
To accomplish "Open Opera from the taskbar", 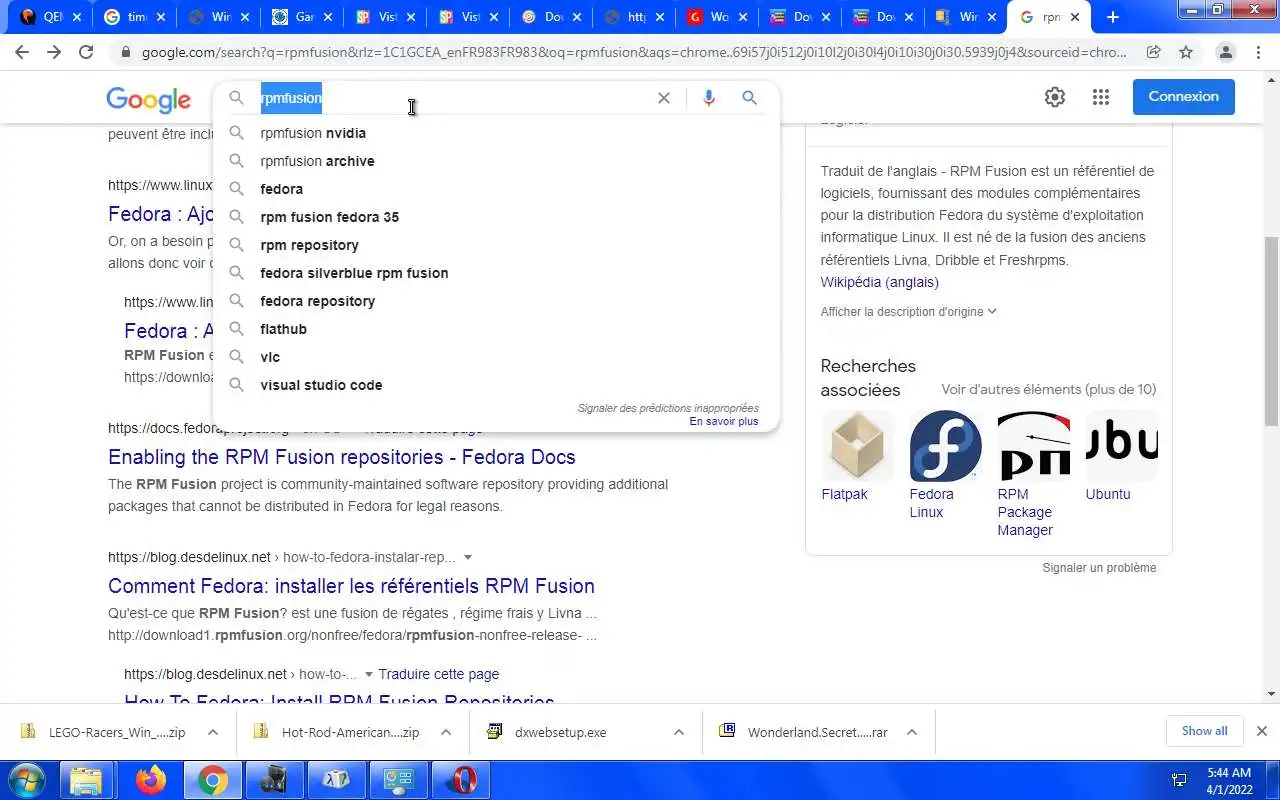I will pyautogui.click(x=461, y=780).
